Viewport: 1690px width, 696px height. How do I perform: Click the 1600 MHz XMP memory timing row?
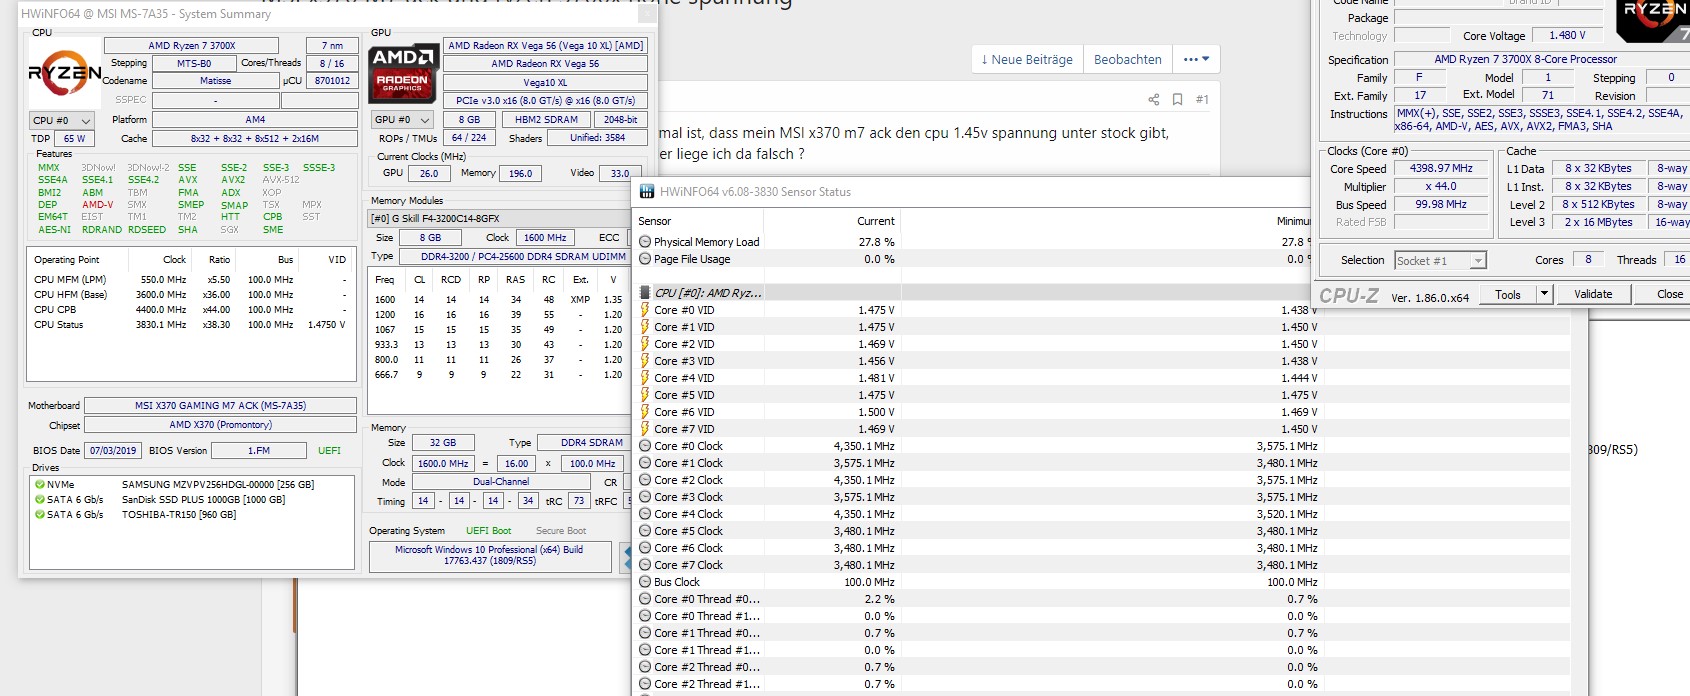click(499, 299)
